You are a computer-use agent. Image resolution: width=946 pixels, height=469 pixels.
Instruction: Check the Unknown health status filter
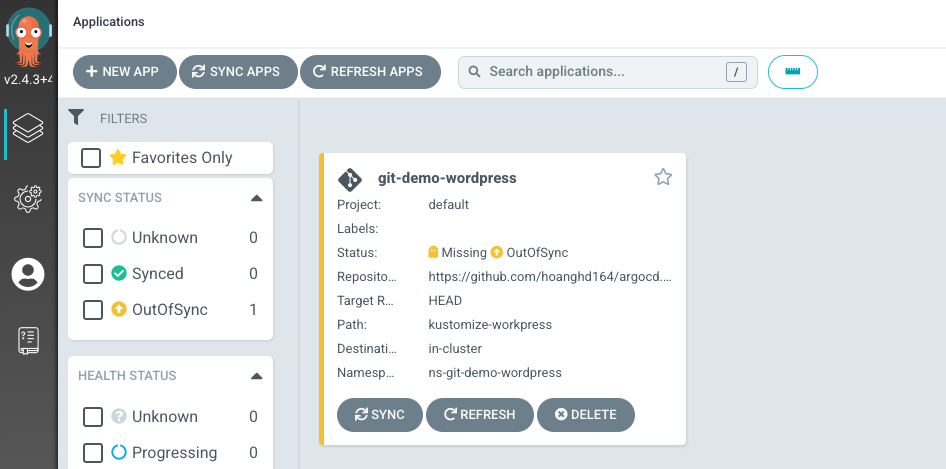tap(93, 416)
